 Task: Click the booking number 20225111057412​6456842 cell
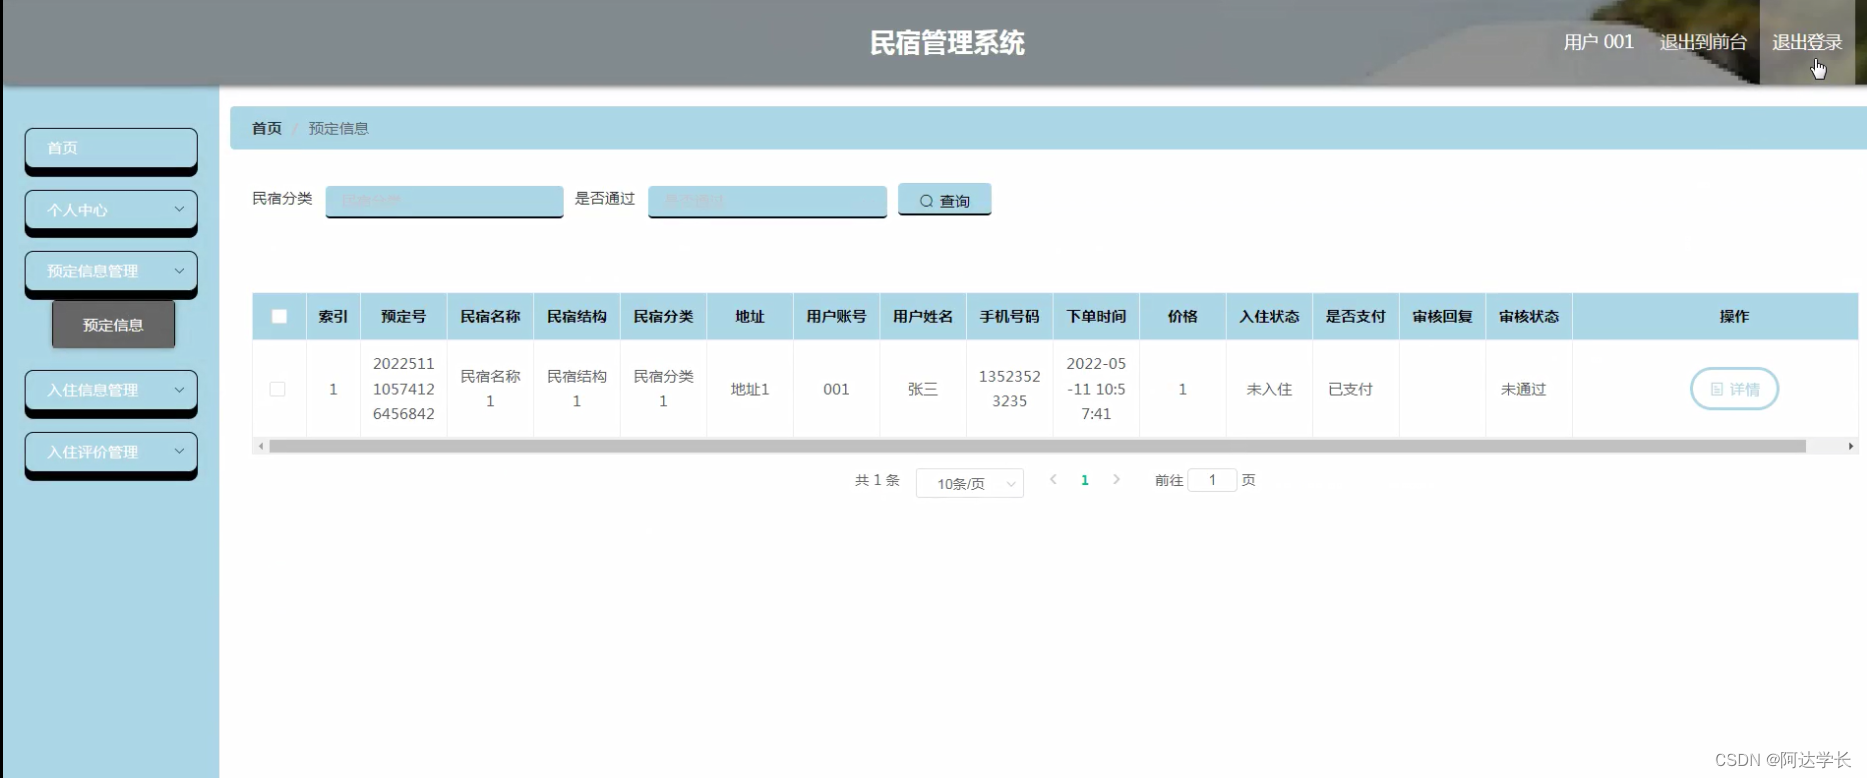coord(403,389)
